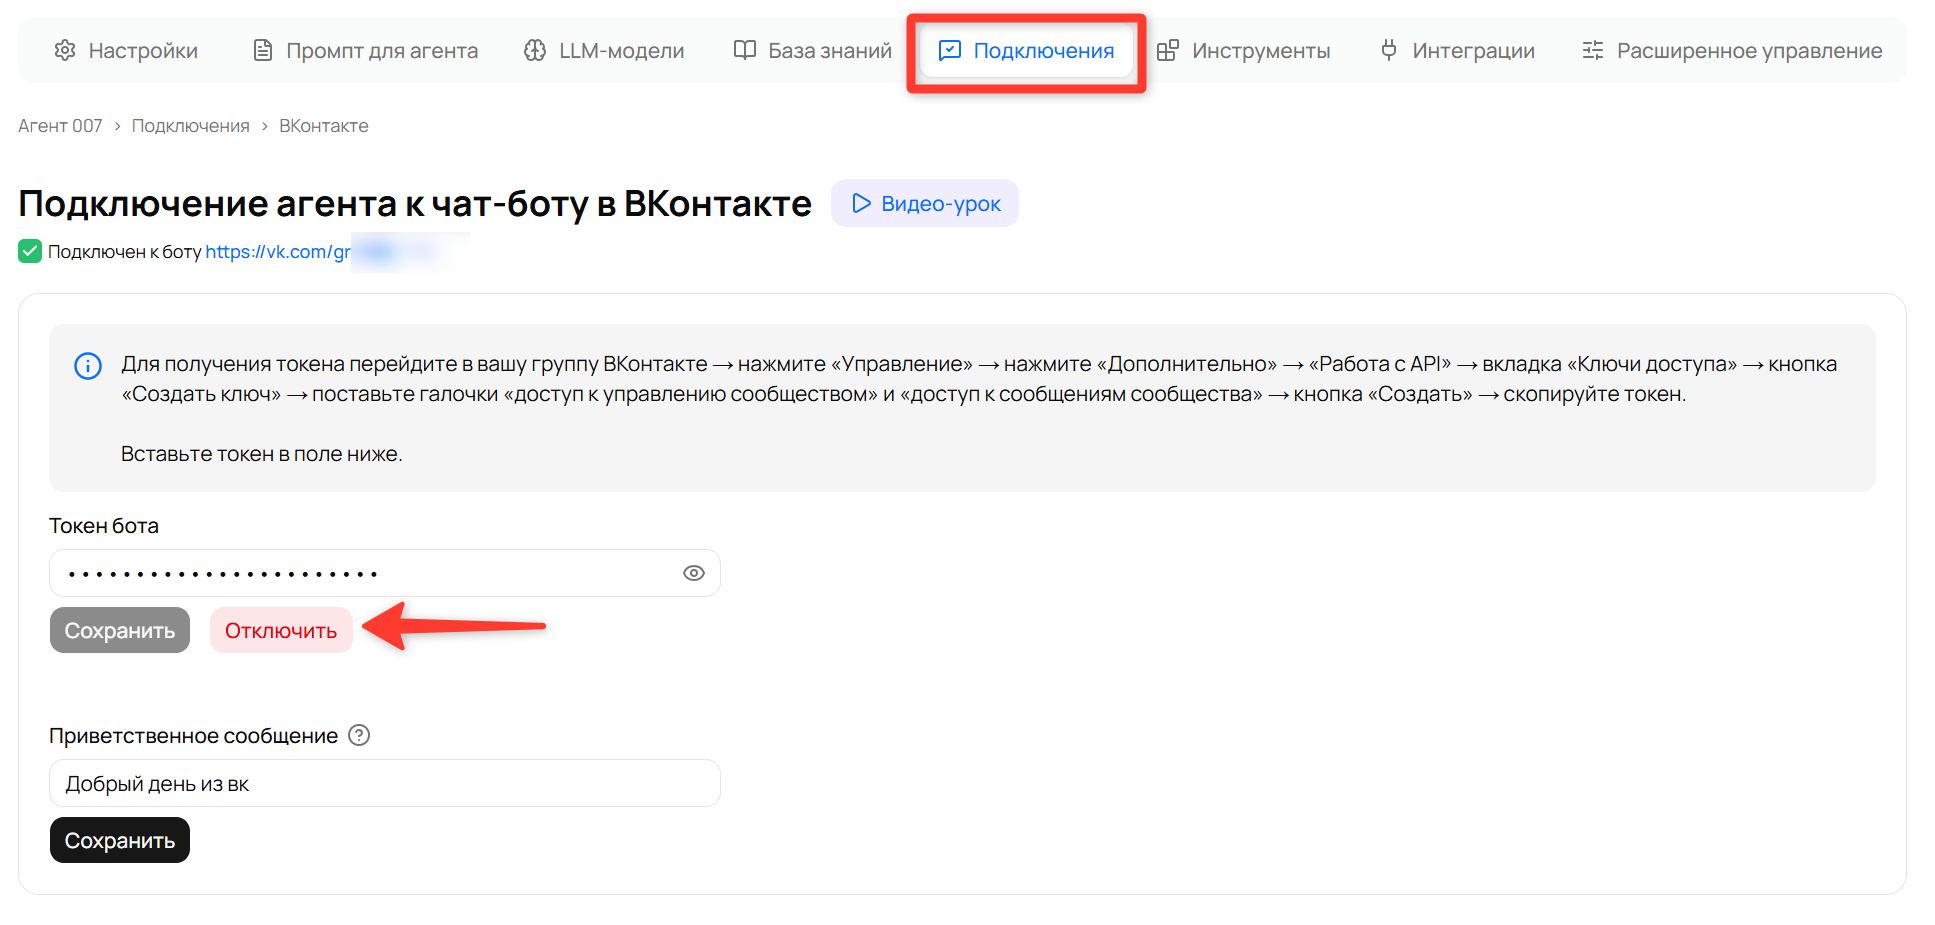This screenshot has width=1935, height=925.
Task: Click gray Сохранить button under token
Action: 120,630
